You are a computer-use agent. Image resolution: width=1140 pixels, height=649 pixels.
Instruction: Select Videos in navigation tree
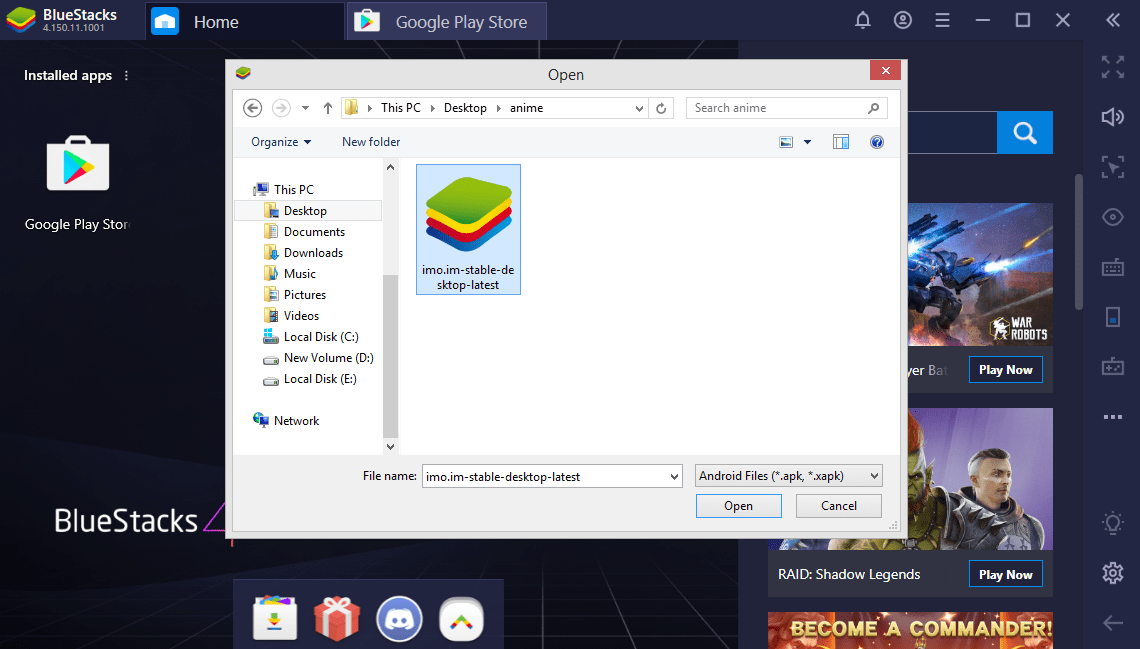[301, 316]
